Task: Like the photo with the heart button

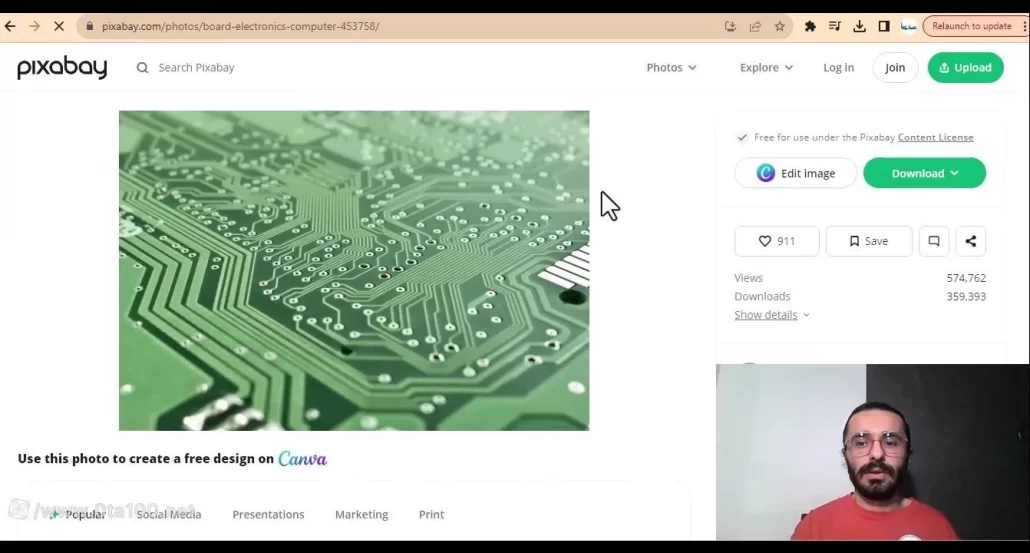Action: point(776,241)
